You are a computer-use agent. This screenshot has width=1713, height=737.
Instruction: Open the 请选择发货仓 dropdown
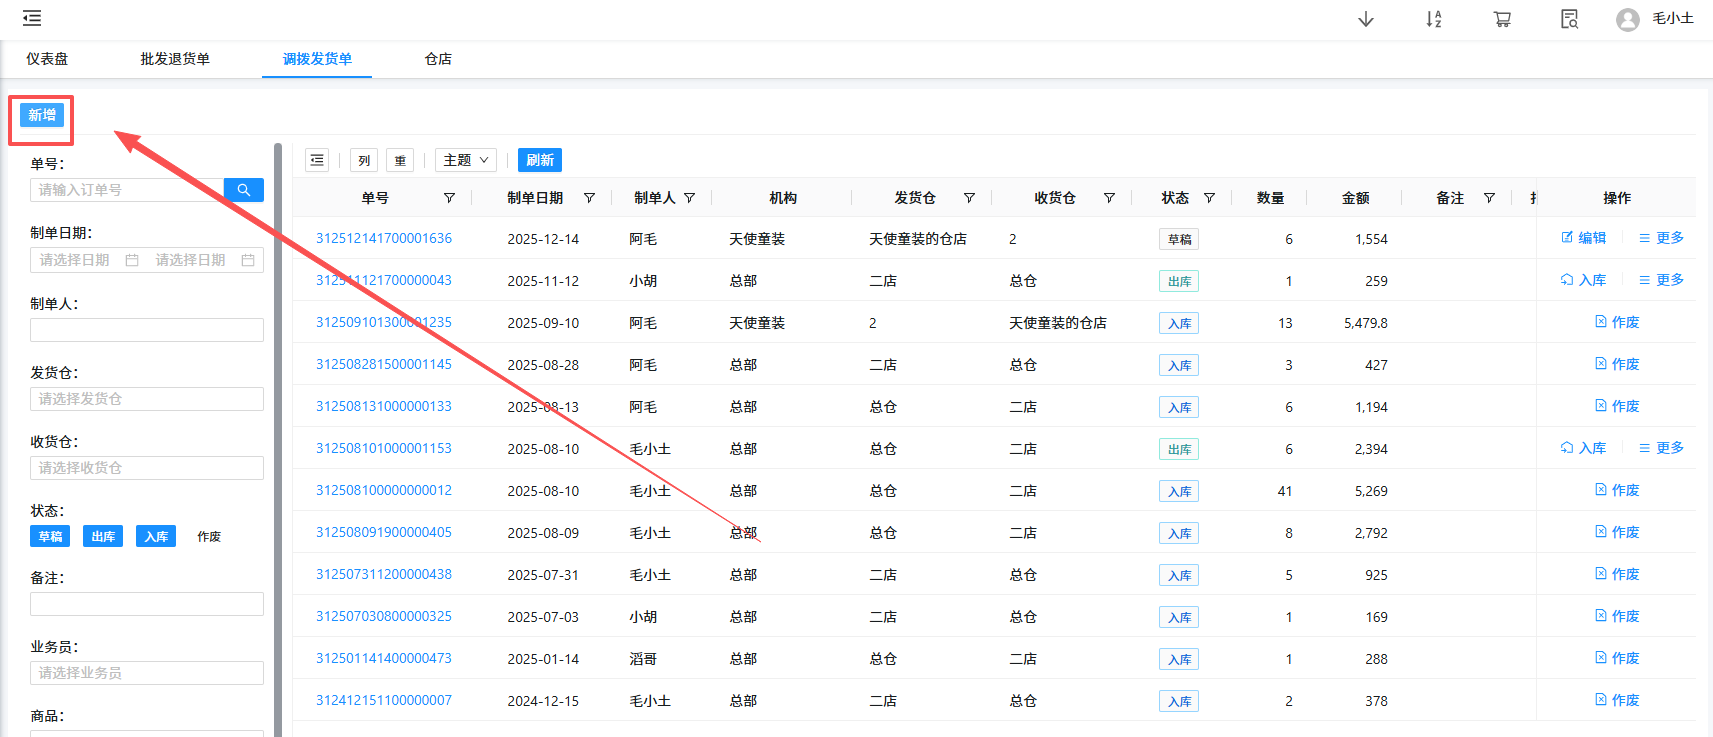click(x=146, y=399)
